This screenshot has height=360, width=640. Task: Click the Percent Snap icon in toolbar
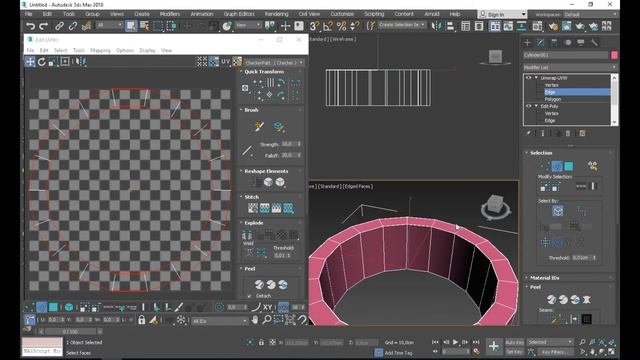point(342,26)
